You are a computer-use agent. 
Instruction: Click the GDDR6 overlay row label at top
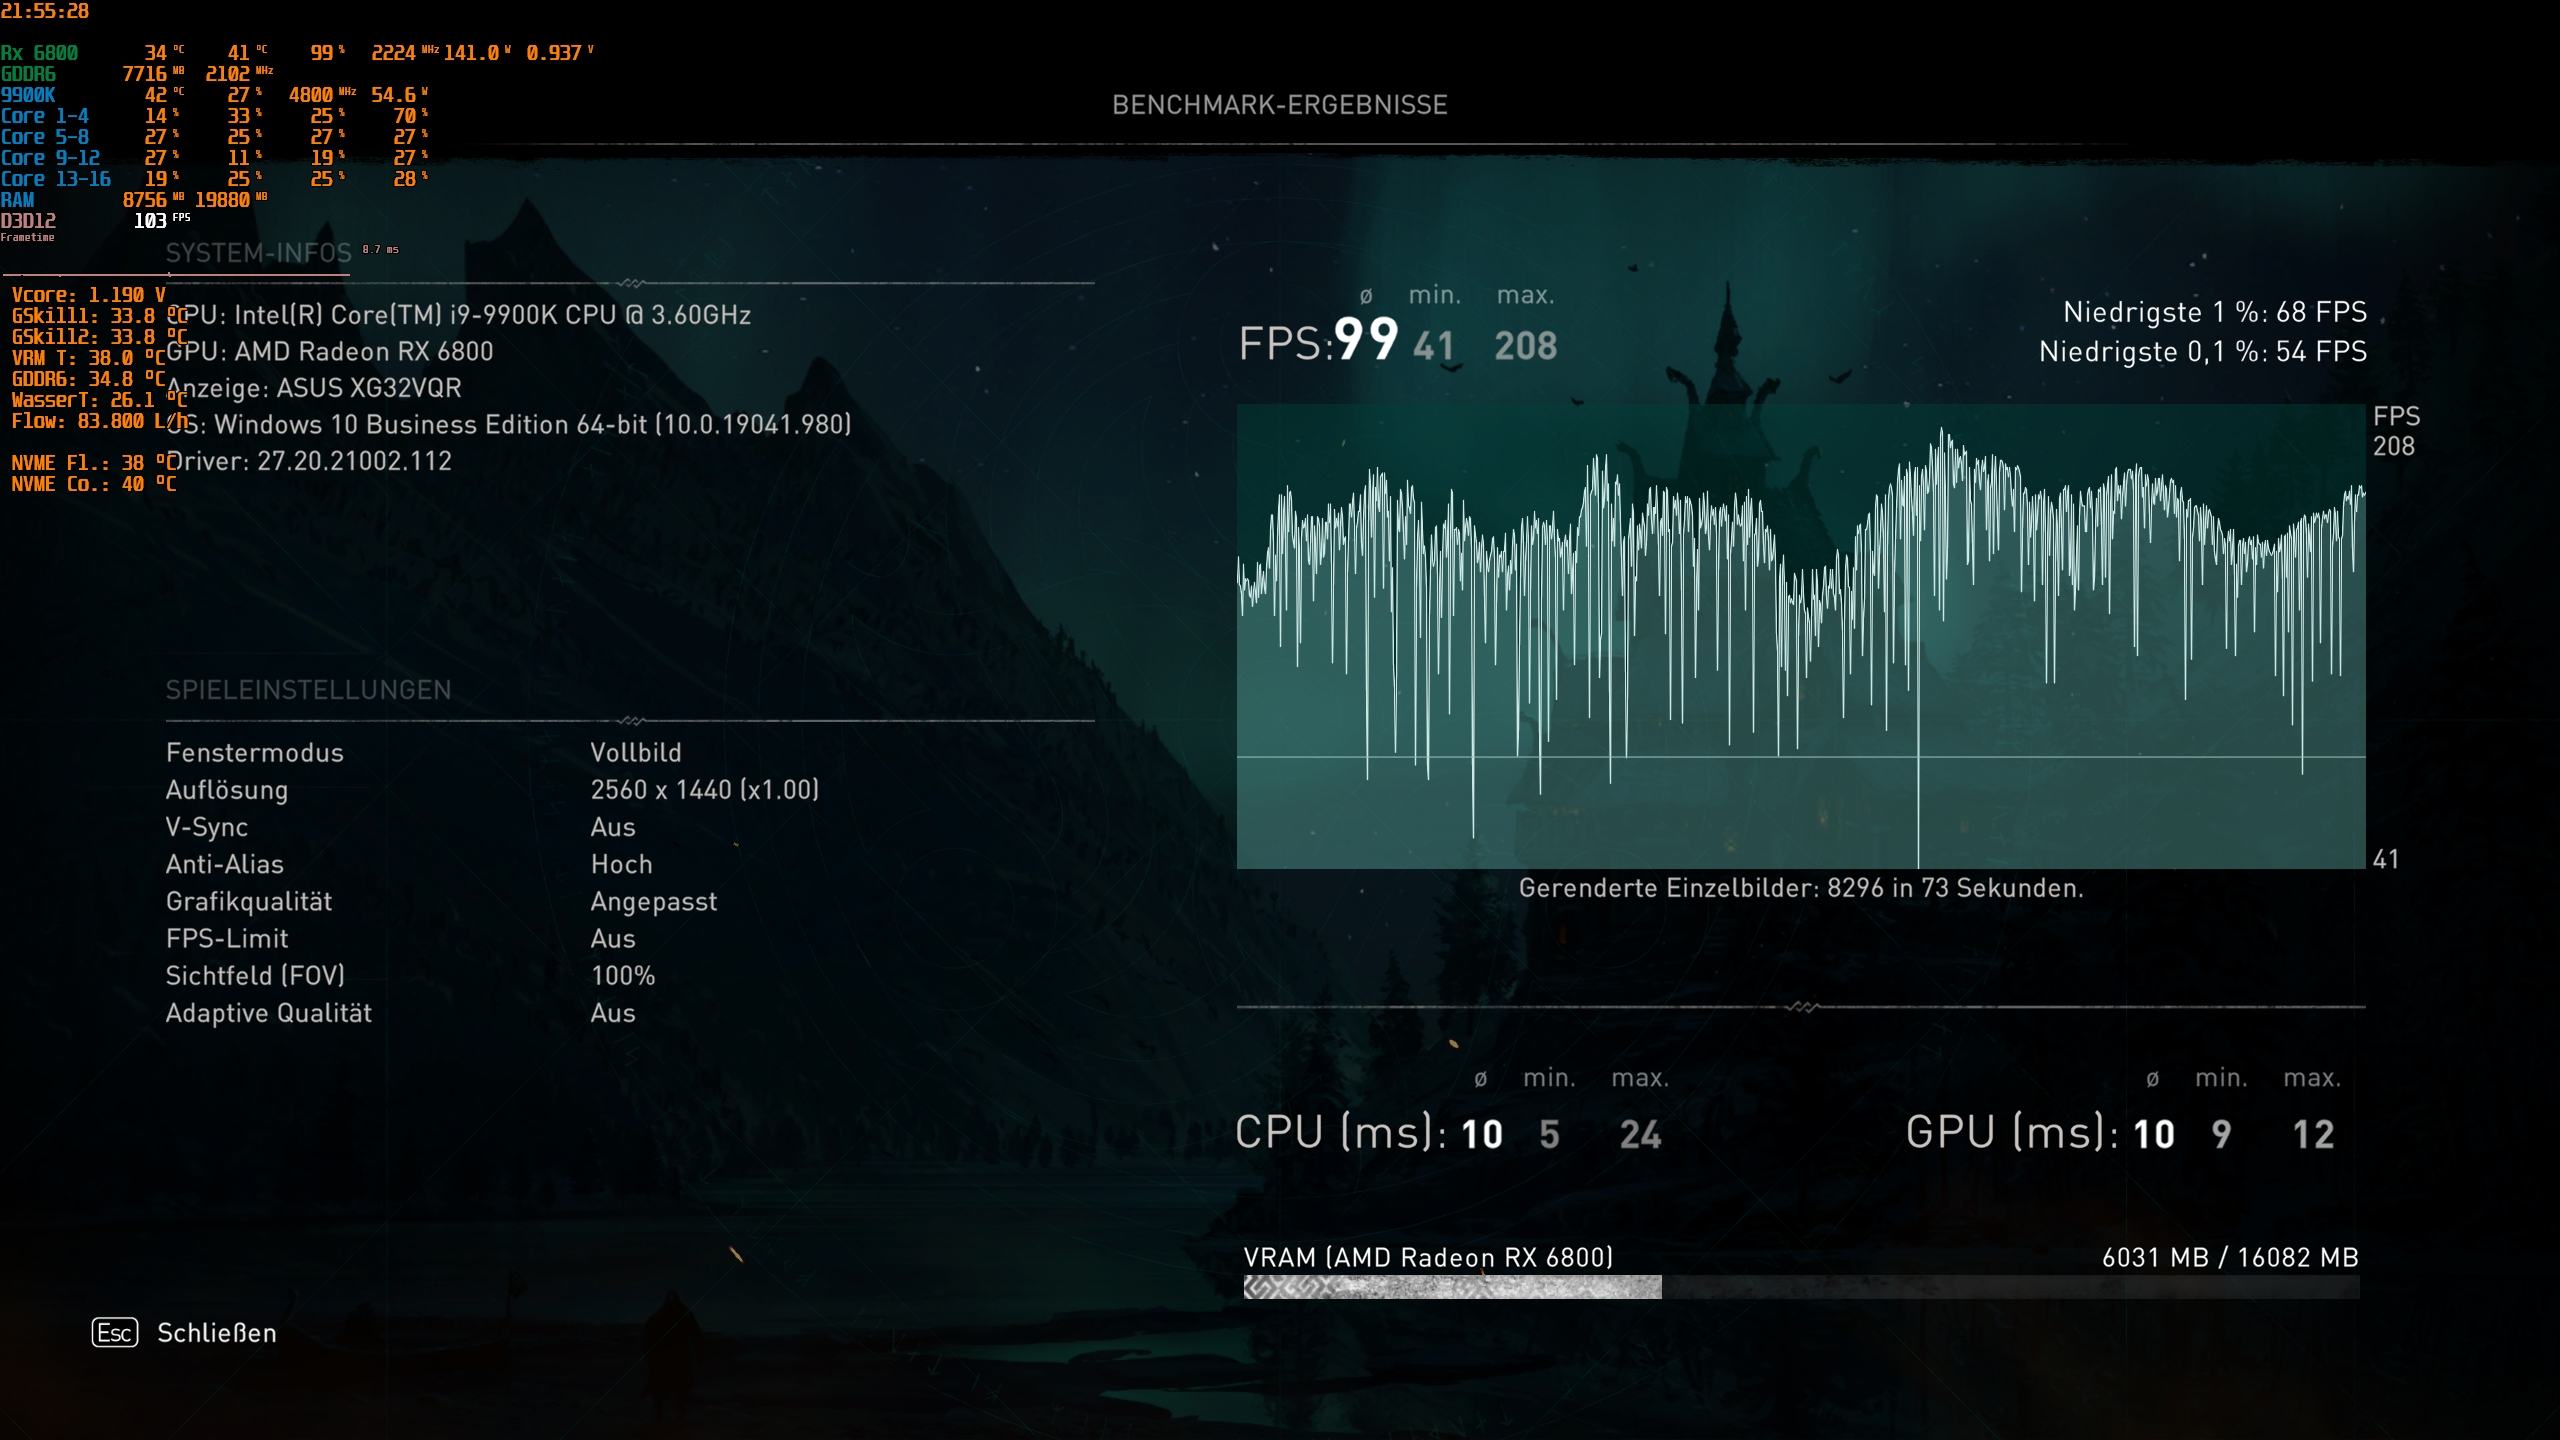pos(28,74)
